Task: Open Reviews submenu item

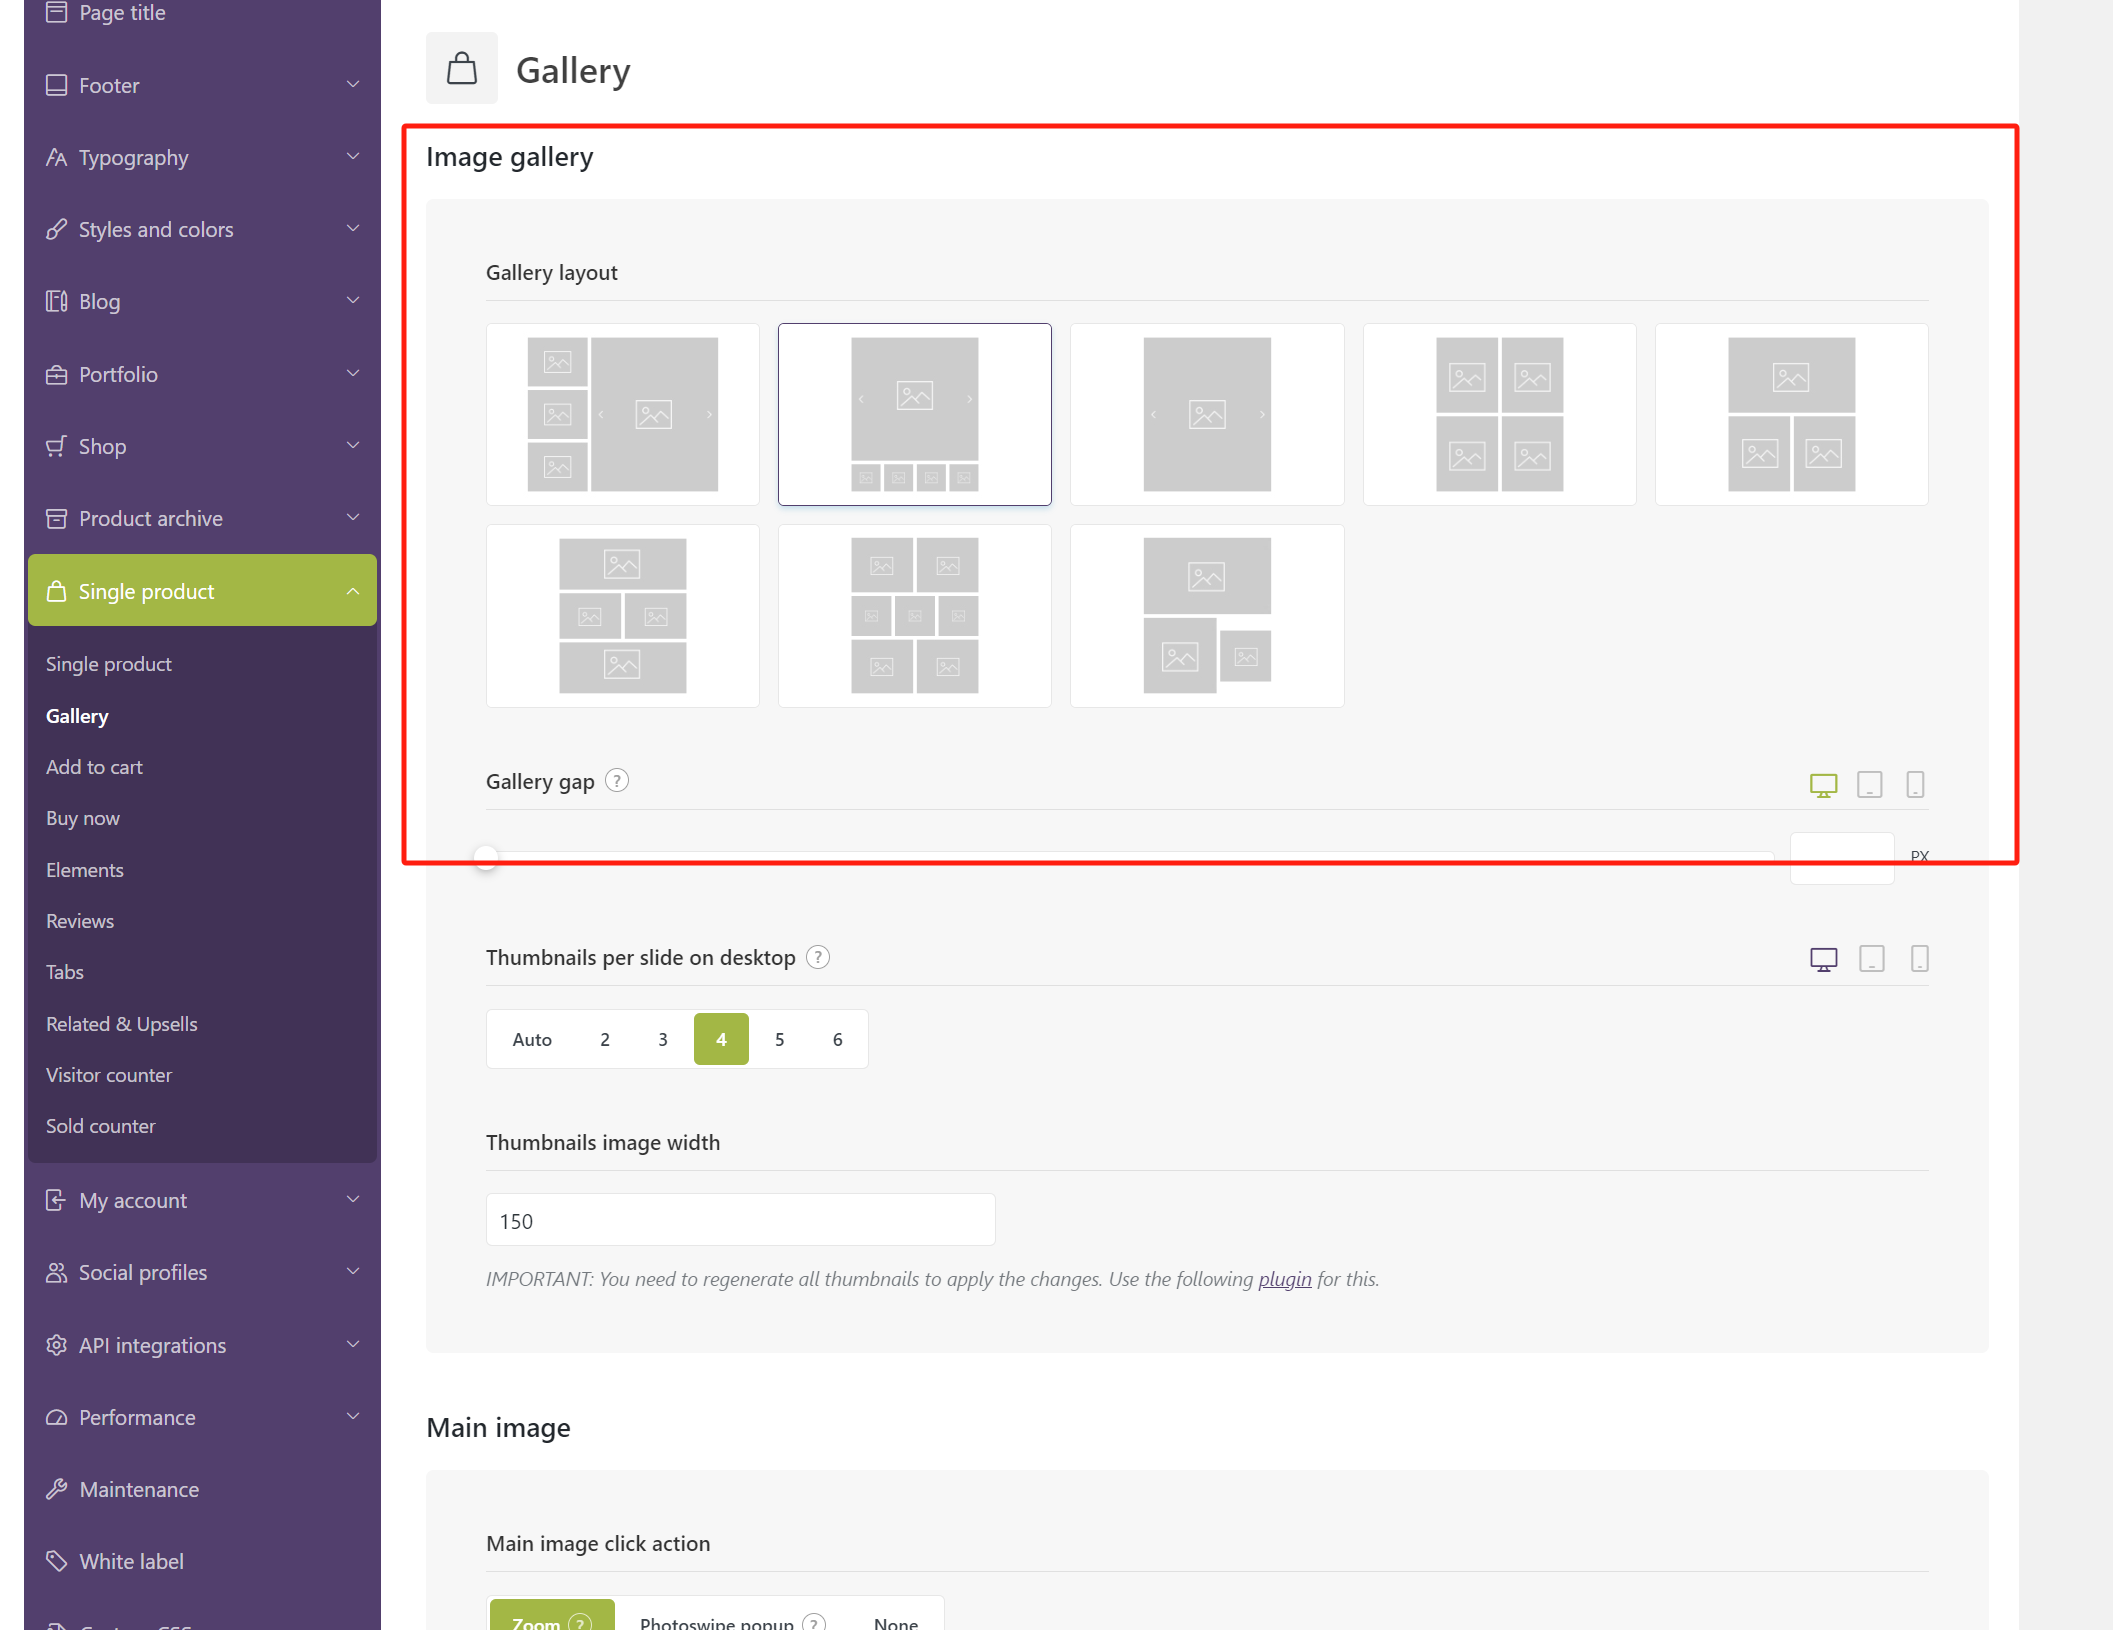Action: point(80,921)
